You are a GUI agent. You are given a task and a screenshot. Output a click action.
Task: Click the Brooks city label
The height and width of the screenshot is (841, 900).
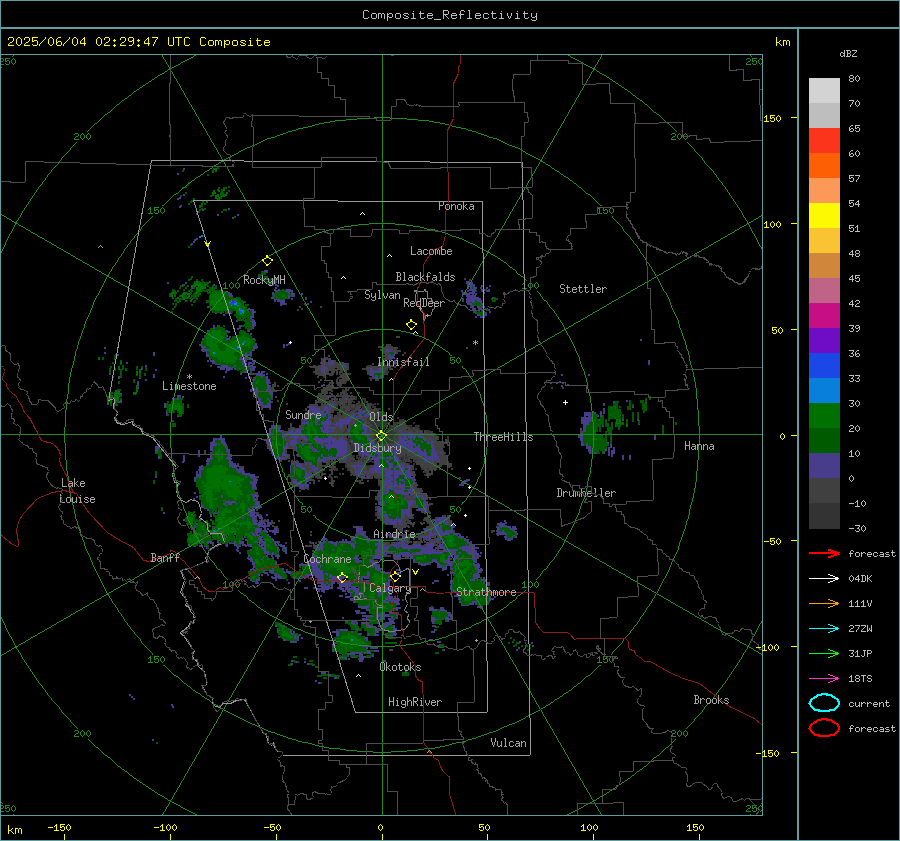click(711, 700)
